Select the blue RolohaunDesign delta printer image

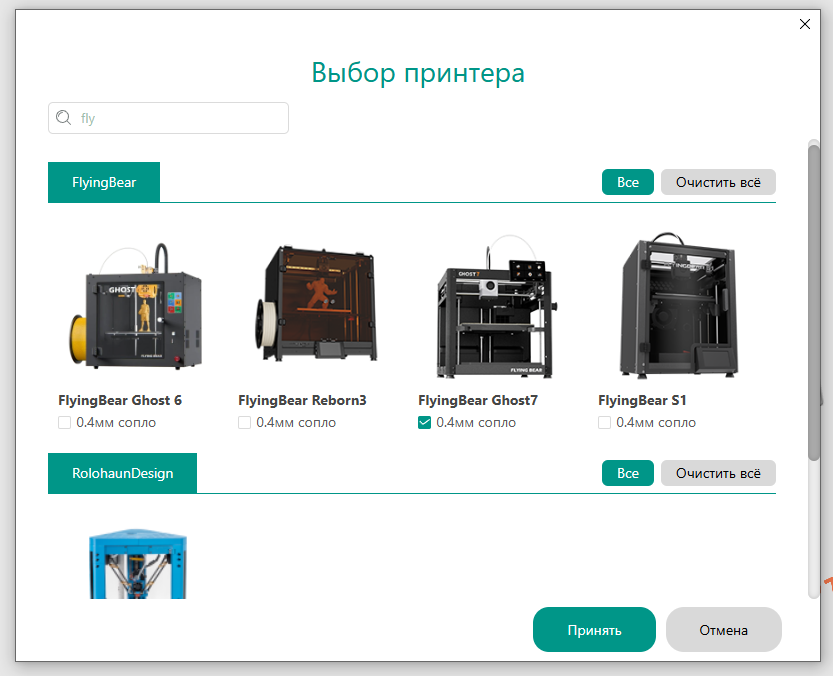138,564
